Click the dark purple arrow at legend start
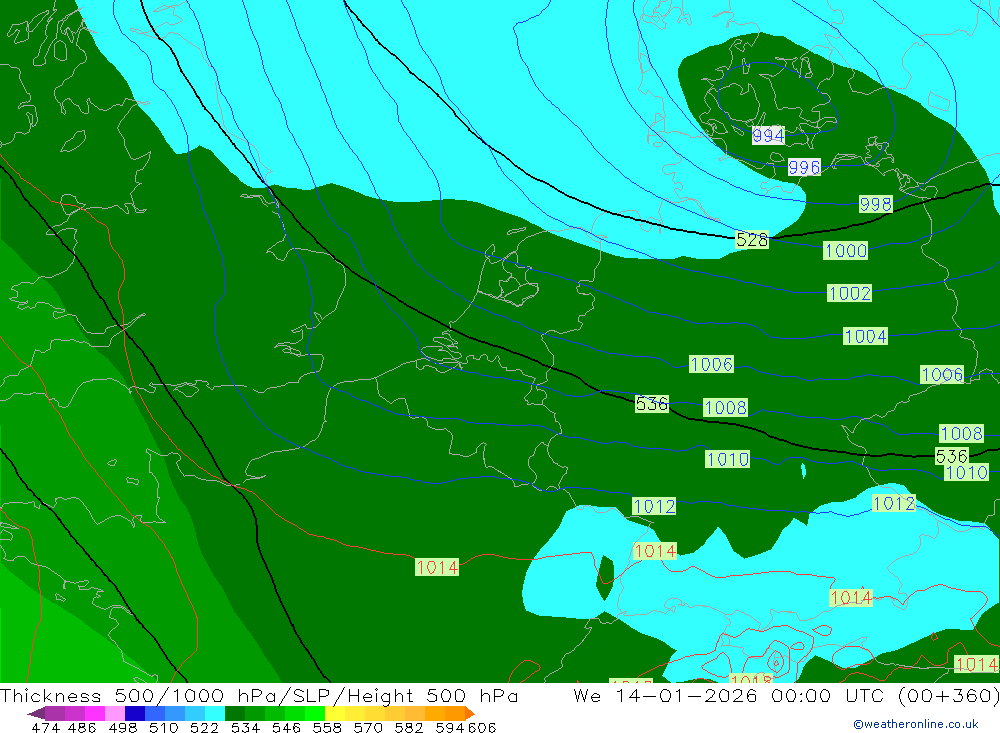The image size is (1000, 733). (36, 713)
